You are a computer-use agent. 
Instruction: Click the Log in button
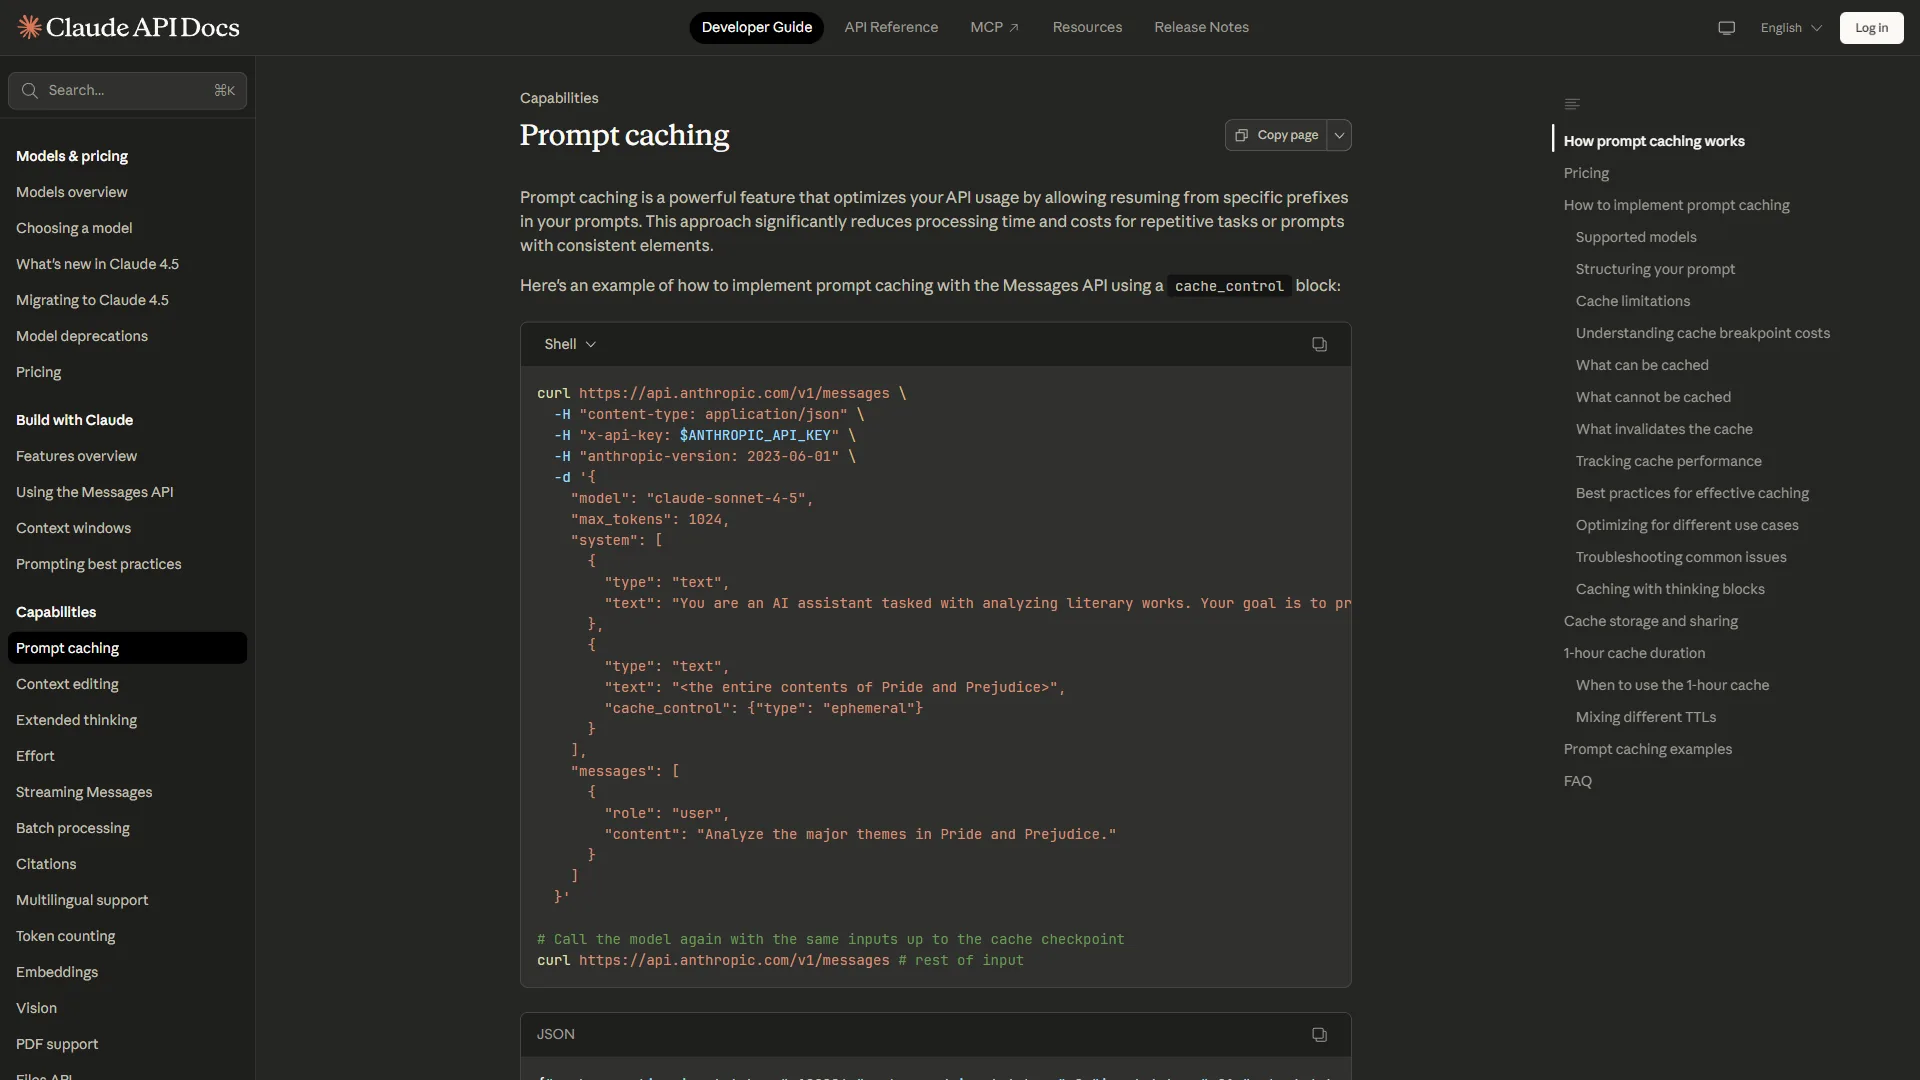pyautogui.click(x=1871, y=28)
